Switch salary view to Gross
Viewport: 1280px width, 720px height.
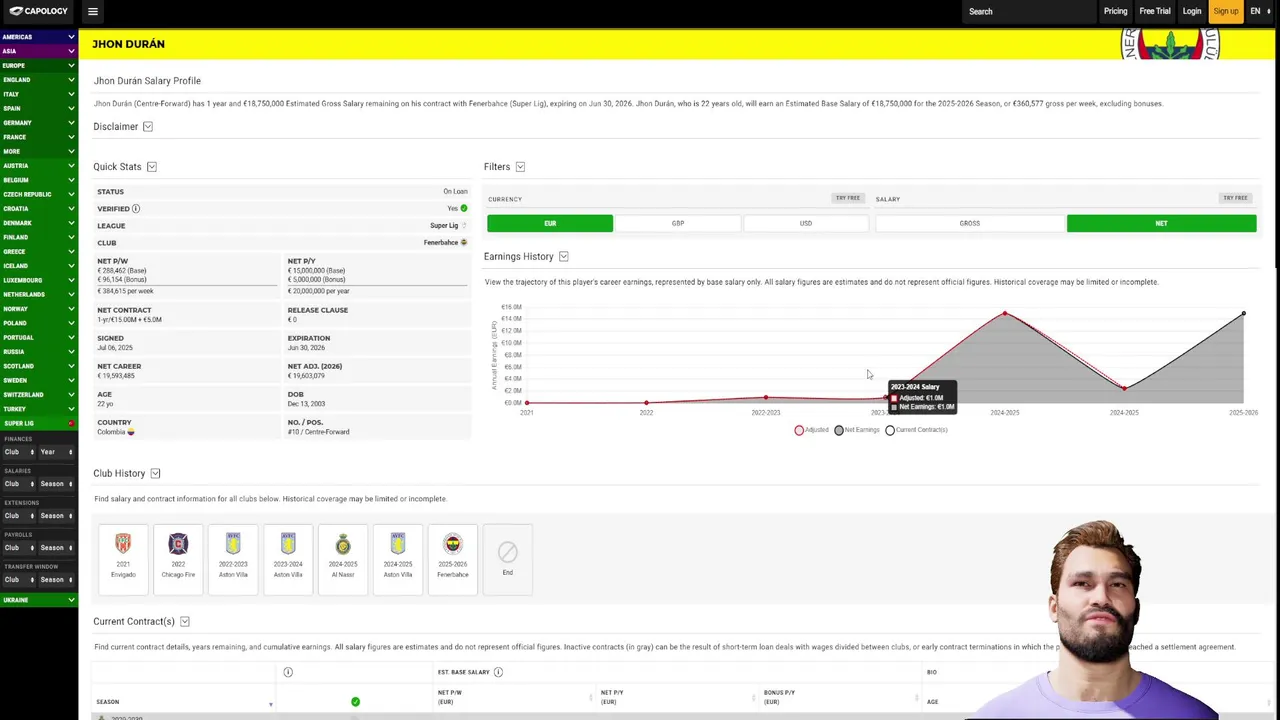(970, 223)
